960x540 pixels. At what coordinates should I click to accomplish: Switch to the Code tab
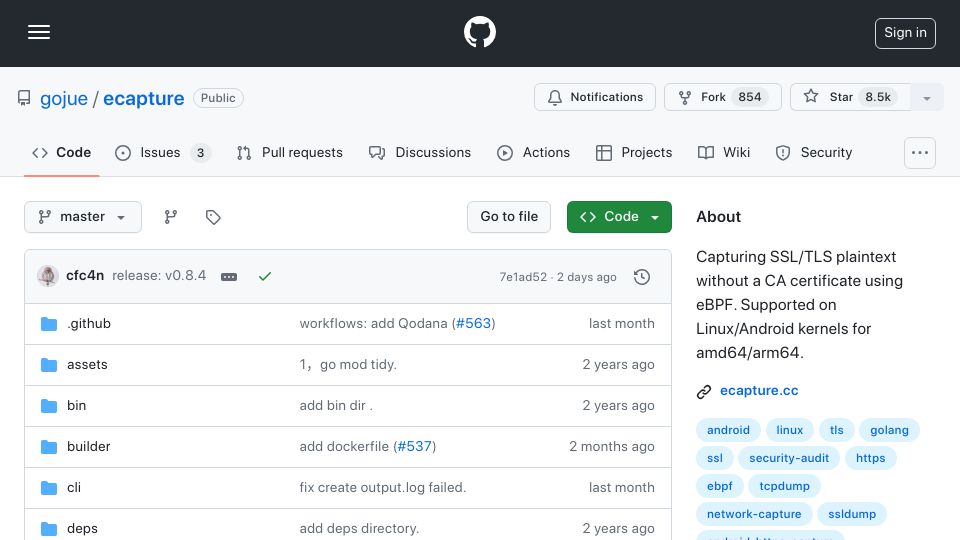click(61, 152)
